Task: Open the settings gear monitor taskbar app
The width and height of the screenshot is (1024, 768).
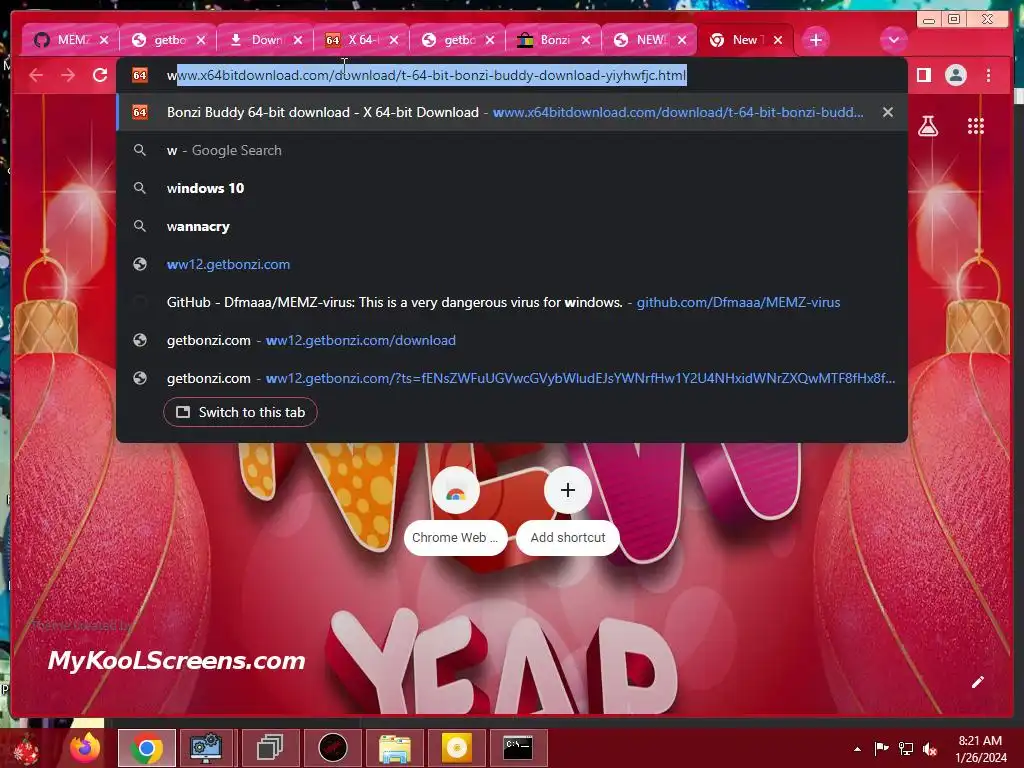Action: tap(206, 748)
